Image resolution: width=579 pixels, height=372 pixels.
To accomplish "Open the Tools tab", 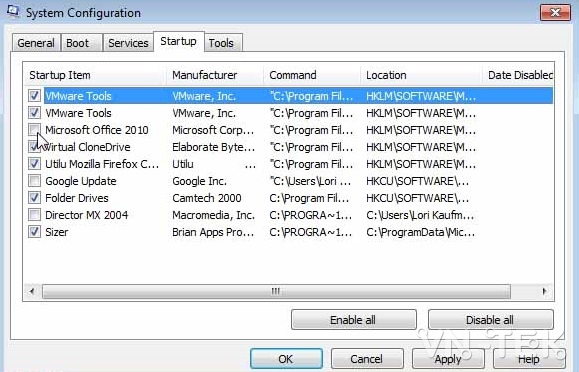I will pyautogui.click(x=223, y=43).
